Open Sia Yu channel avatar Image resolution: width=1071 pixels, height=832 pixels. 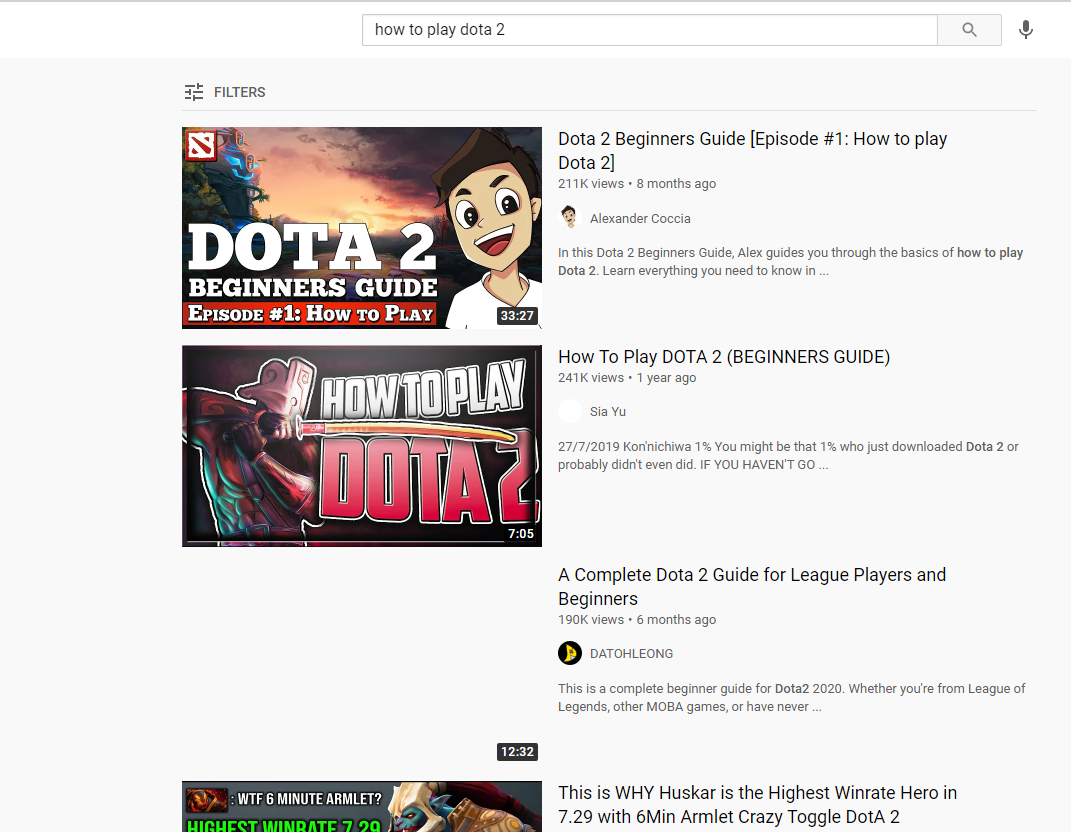[570, 411]
